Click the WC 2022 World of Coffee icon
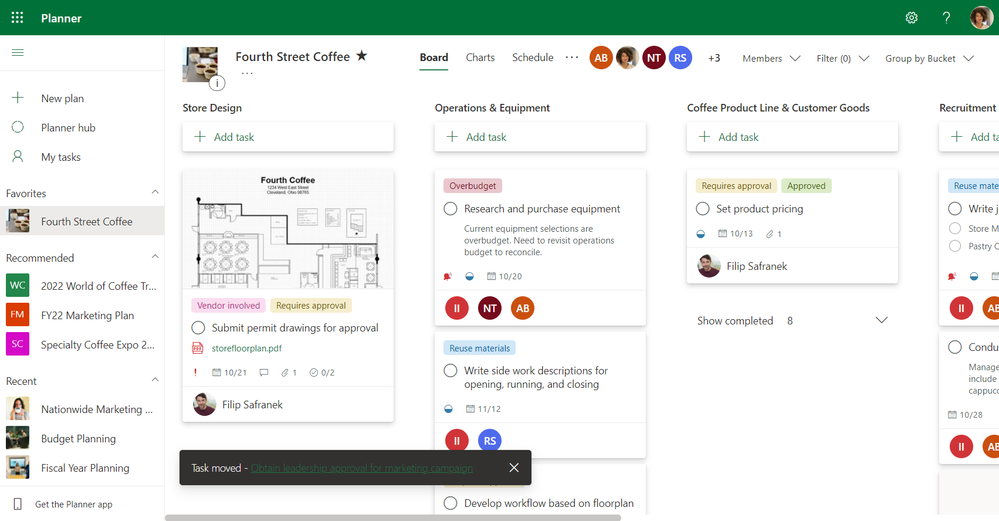Viewport: 999px width, 521px height. (18, 285)
